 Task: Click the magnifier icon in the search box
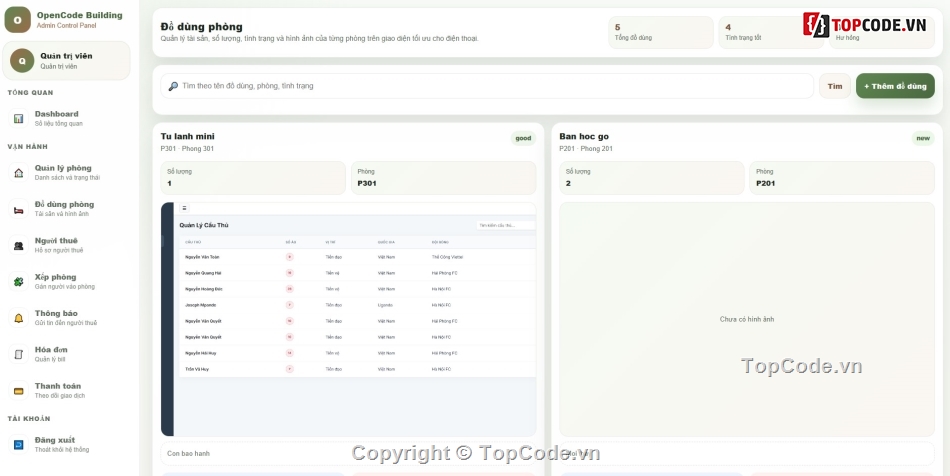click(x=173, y=86)
